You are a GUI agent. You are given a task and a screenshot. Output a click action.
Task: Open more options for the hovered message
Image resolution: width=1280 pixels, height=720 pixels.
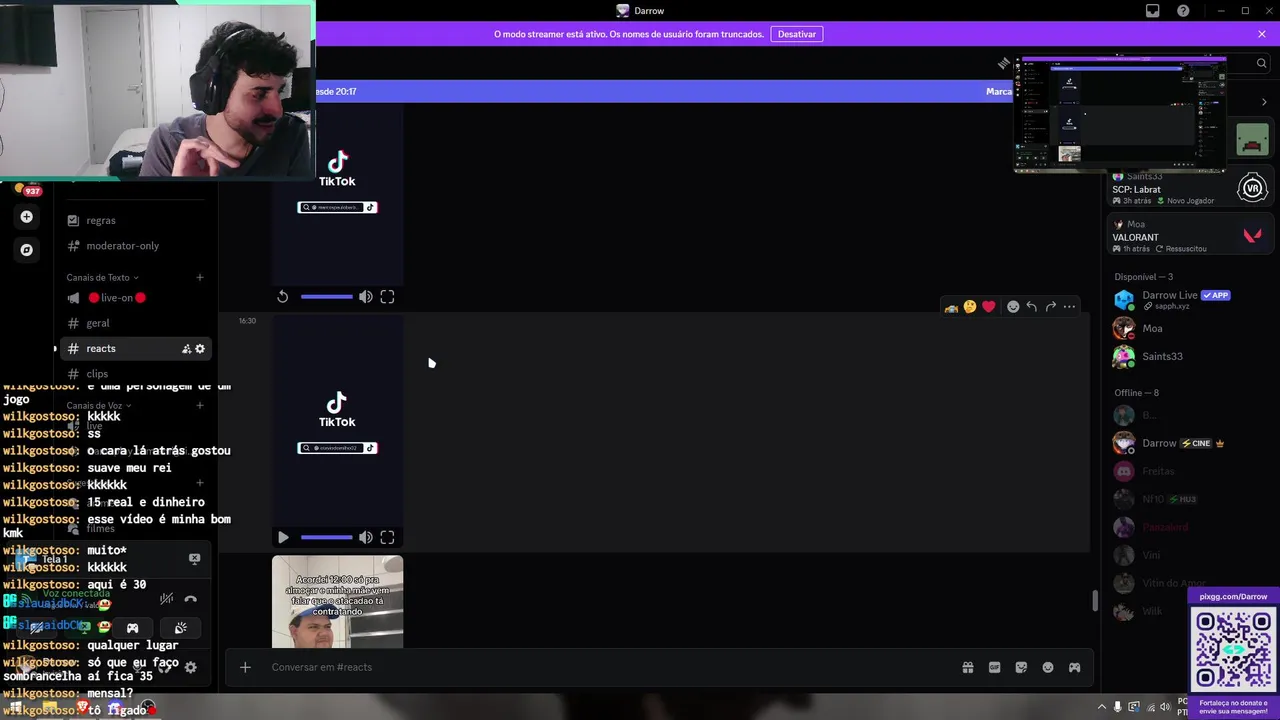1070,307
